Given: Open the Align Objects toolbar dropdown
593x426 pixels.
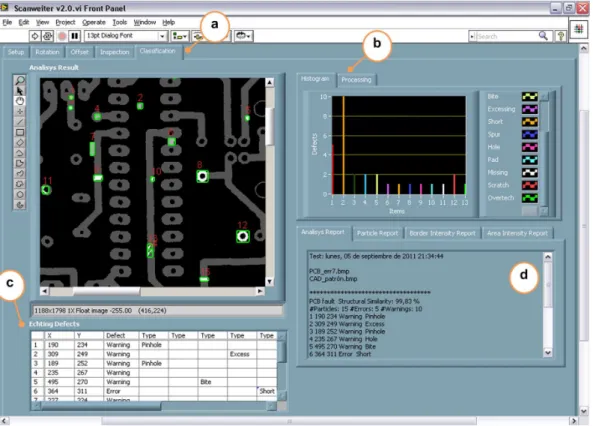Looking at the screenshot, I should point(180,36).
